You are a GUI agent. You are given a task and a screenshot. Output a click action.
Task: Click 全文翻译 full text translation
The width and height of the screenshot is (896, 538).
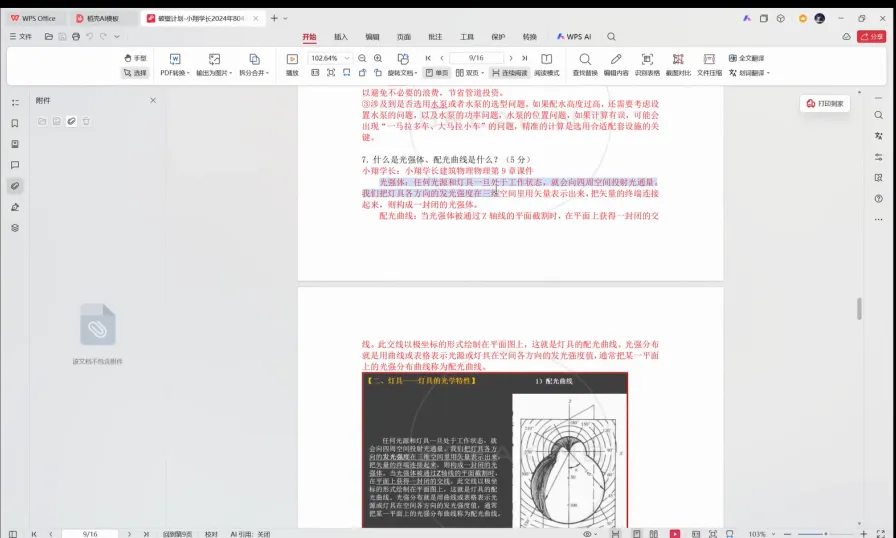click(746, 58)
